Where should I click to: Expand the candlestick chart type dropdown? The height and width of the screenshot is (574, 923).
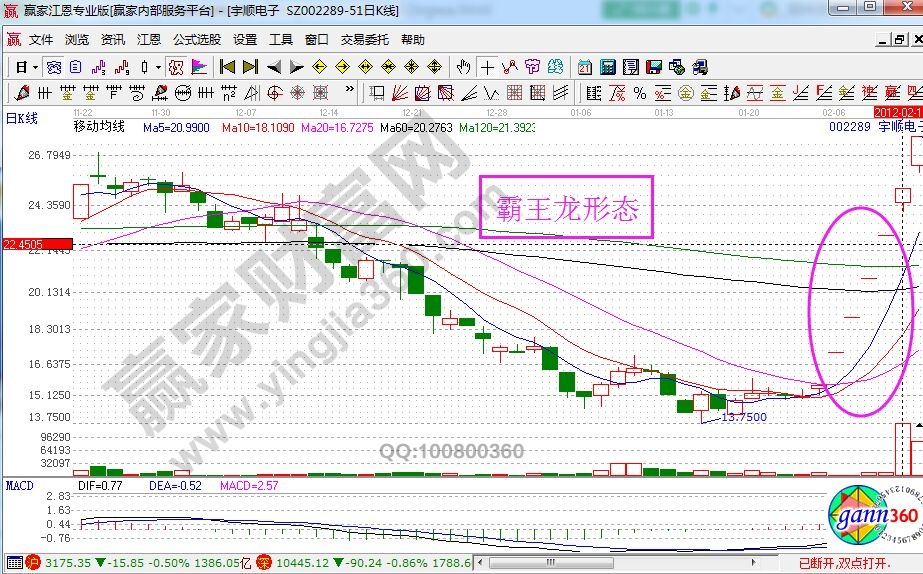point(158,67)
